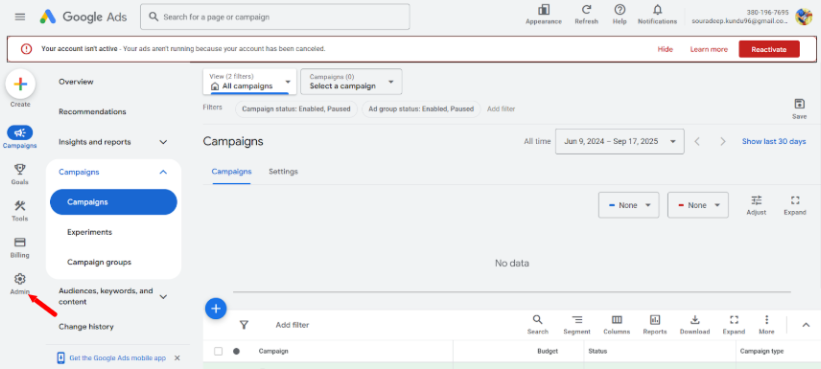Switch to the Settings tab

283,172
